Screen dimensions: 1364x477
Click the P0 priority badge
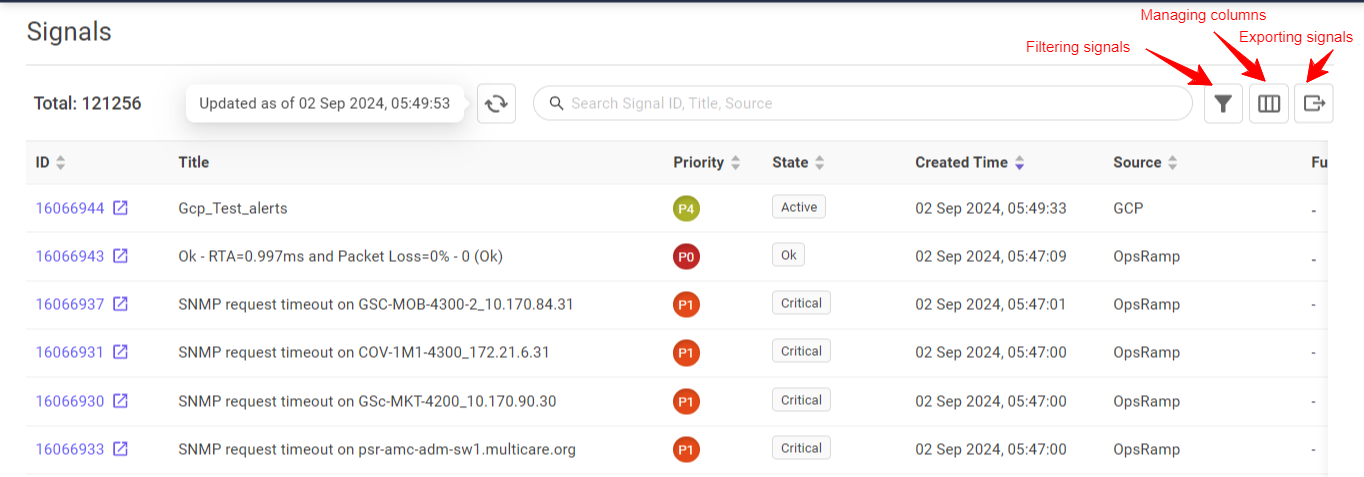point(686,257)
